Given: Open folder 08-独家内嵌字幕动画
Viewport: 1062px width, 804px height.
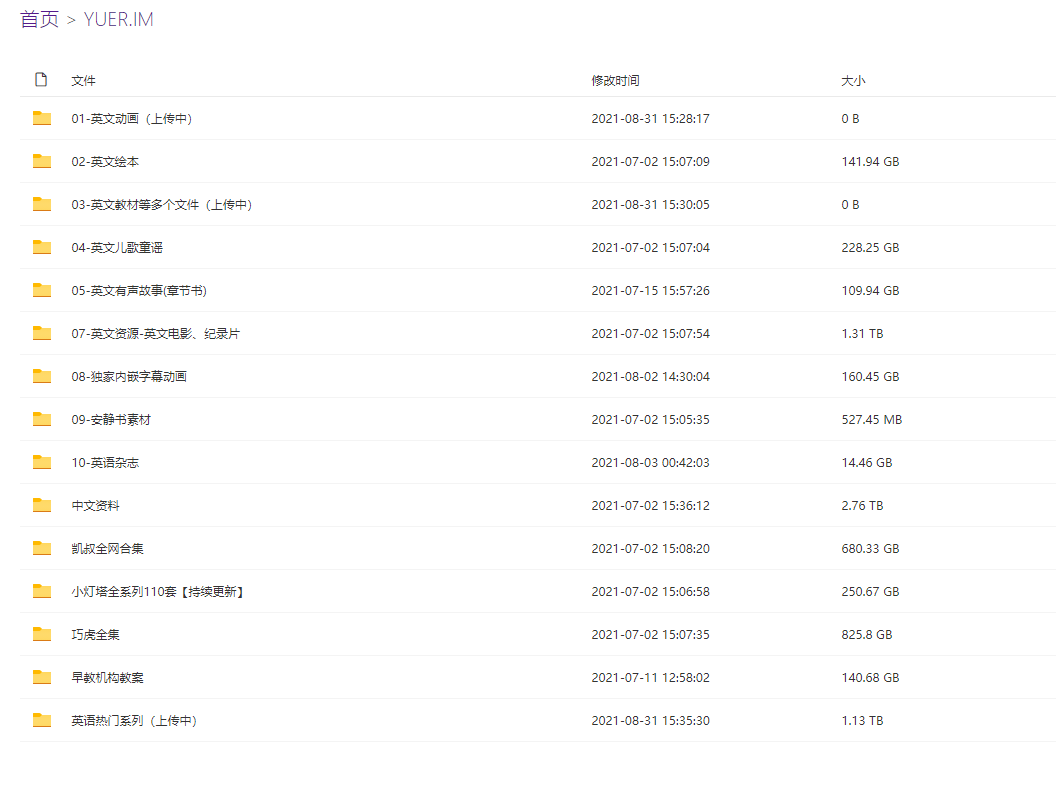Looking at the screenshot, I should [x=129, y=377].
